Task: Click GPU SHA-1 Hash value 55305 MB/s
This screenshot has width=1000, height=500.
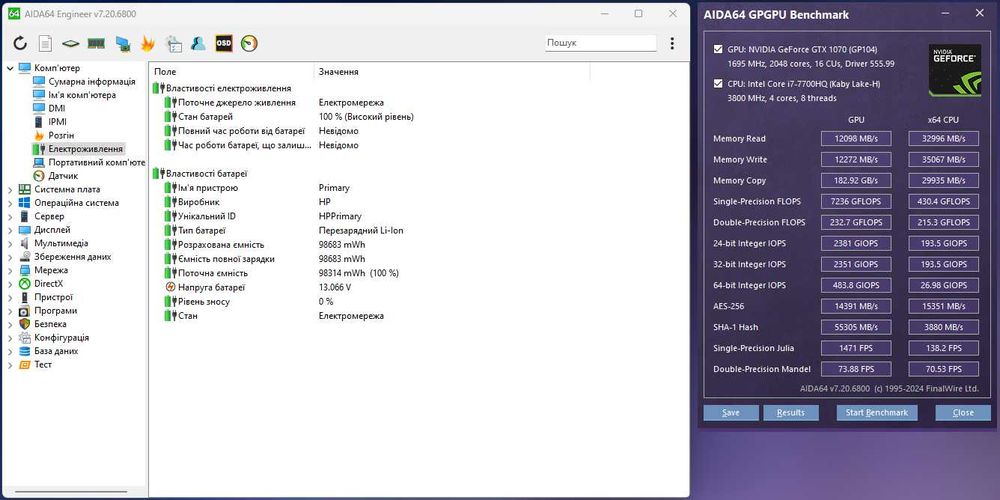Action: (856, 327)
